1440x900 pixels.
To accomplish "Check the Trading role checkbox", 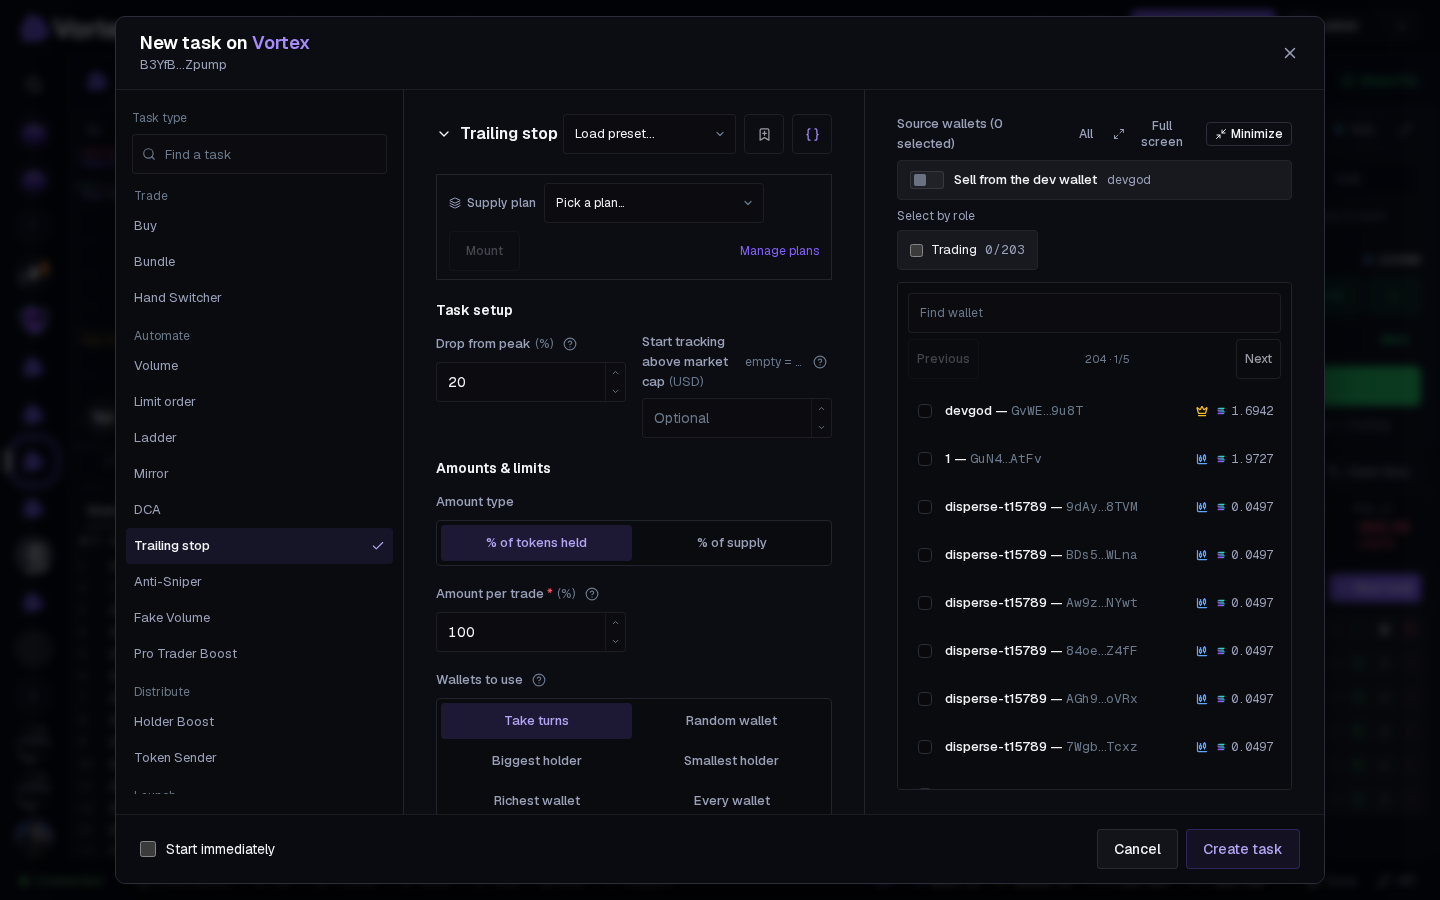I will (x=916, y=250).
